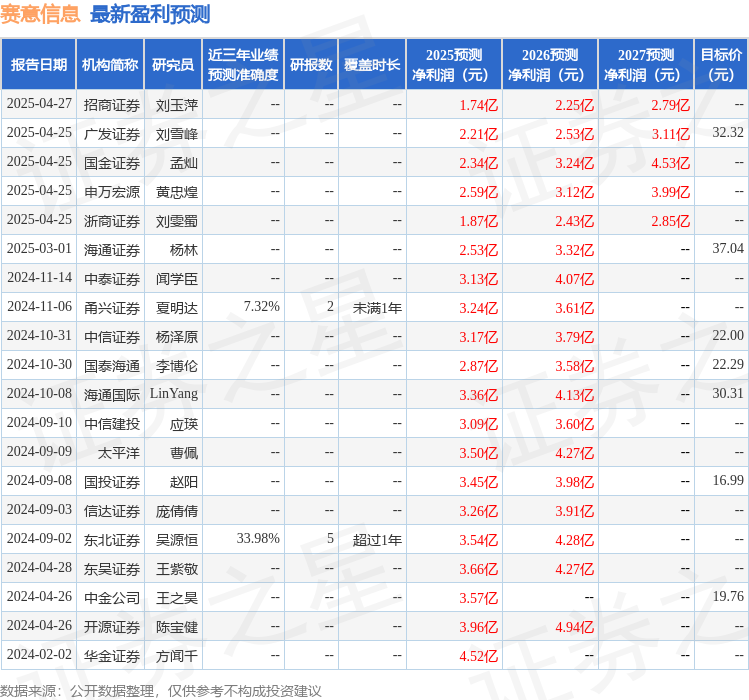Click the 覆盖时长 column header
Image resolution: width=749 pixels, height=700 pixels.
372,65
